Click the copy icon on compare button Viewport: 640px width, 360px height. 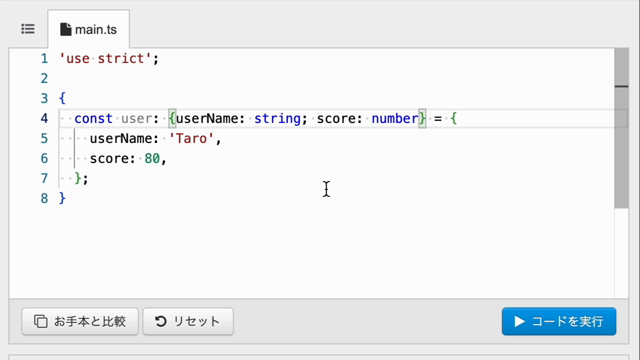[40, 322]
